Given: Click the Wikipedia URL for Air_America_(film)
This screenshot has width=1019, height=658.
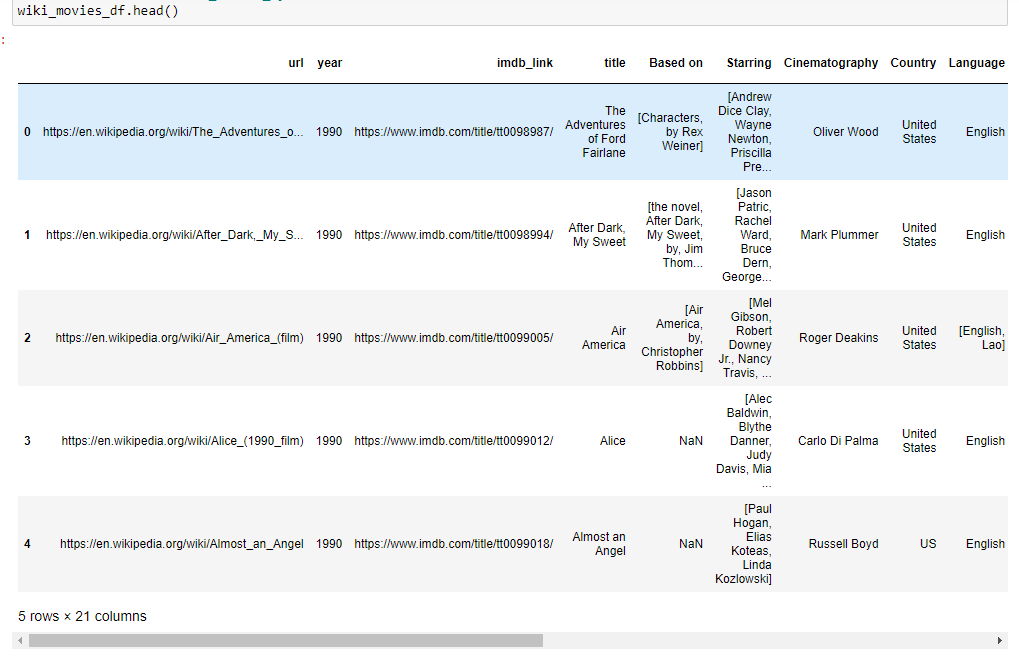Looking at the screenshot, I should click(179, 338).
